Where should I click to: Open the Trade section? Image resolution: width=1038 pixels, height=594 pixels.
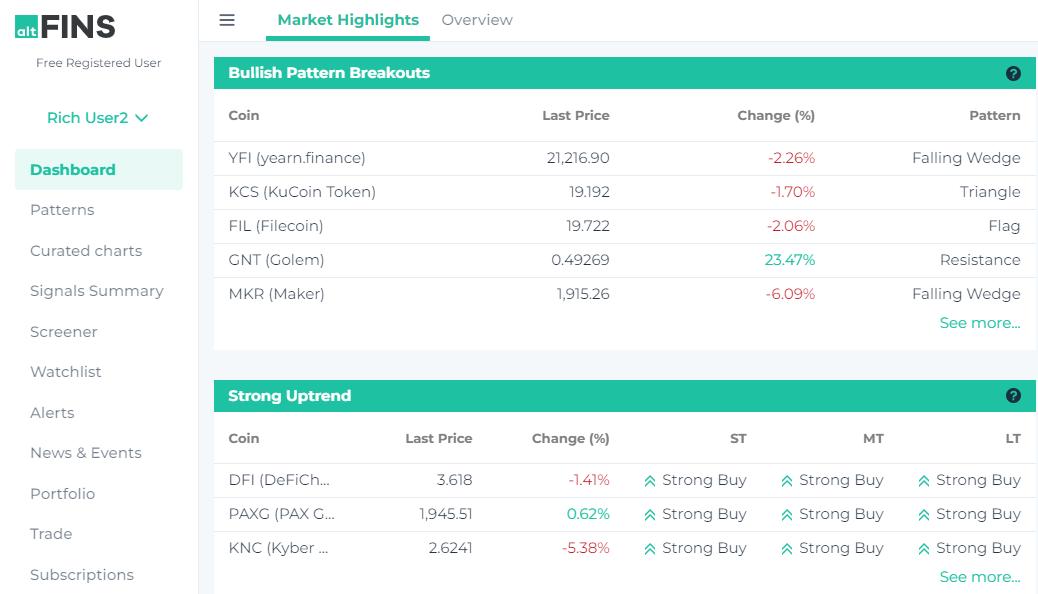click(51, 534)
